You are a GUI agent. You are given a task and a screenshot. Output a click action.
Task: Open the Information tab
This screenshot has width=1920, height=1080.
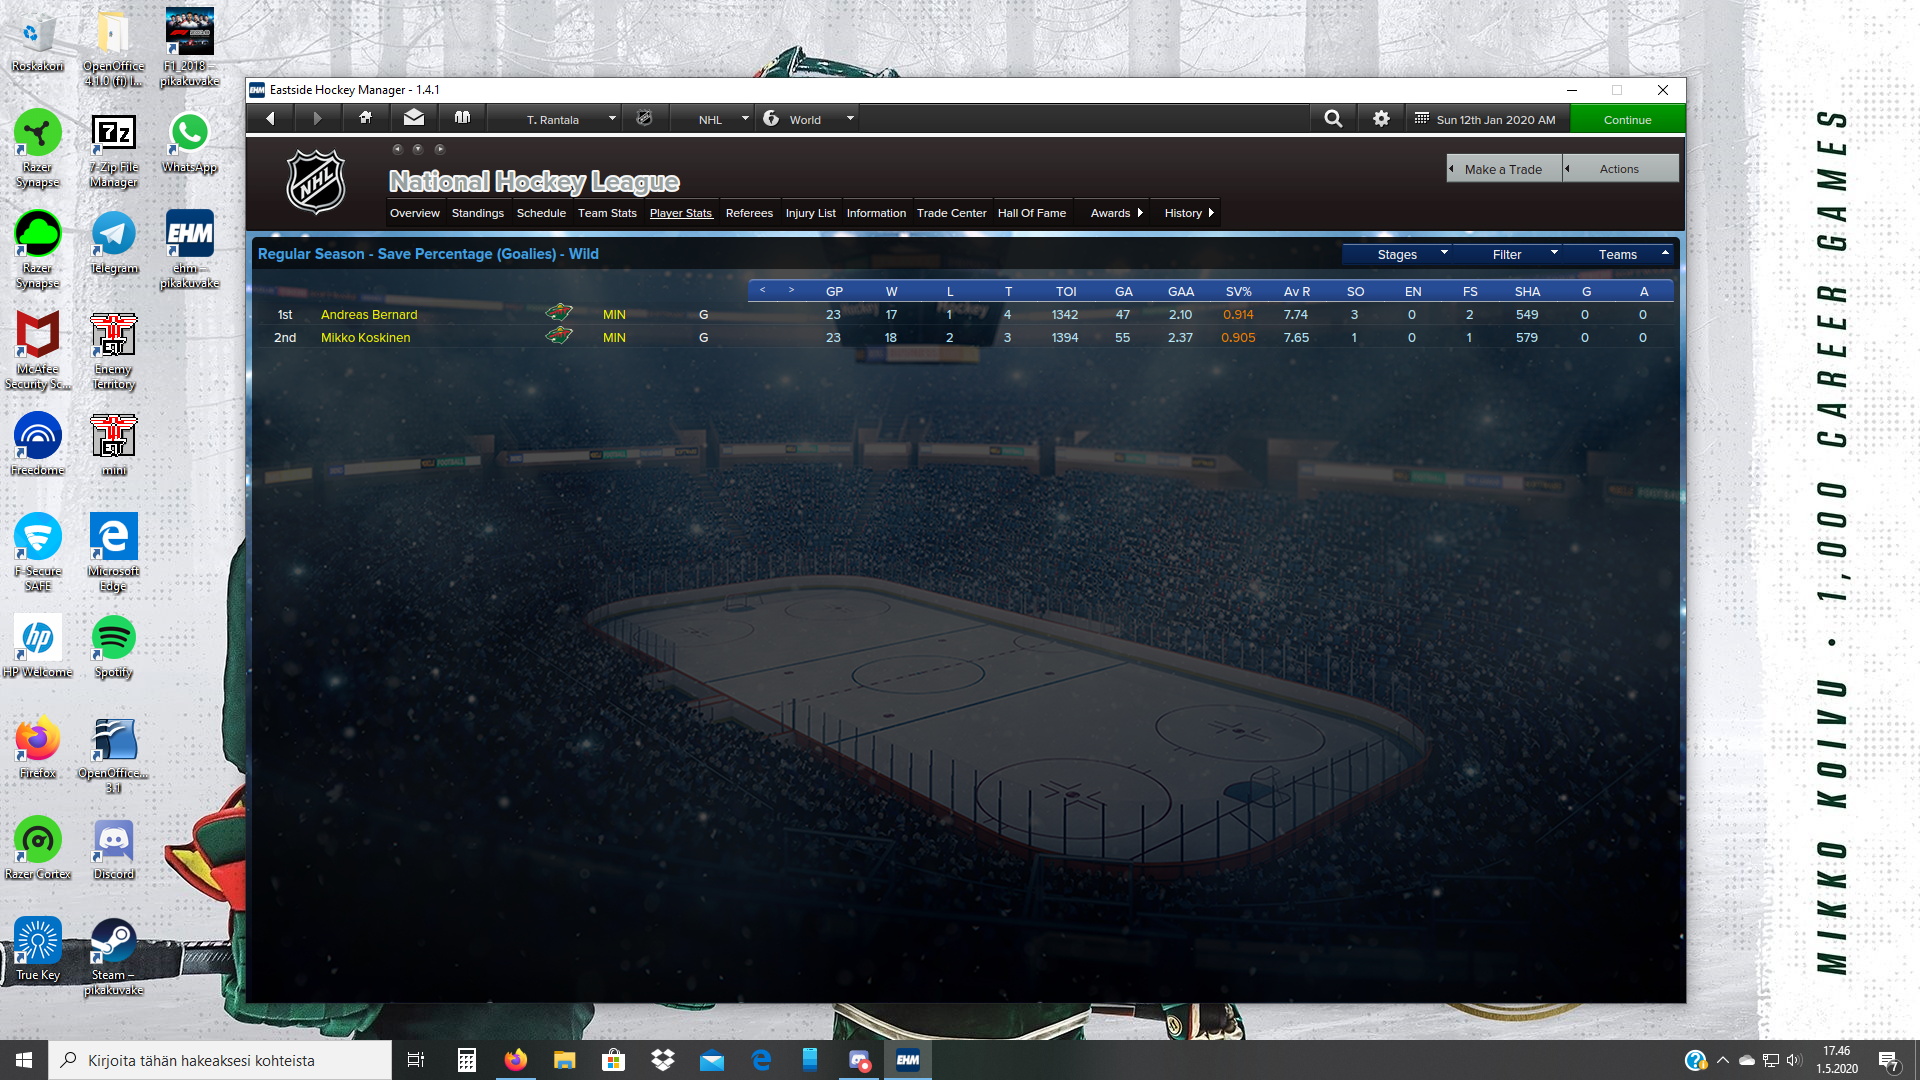click(876, 213)
